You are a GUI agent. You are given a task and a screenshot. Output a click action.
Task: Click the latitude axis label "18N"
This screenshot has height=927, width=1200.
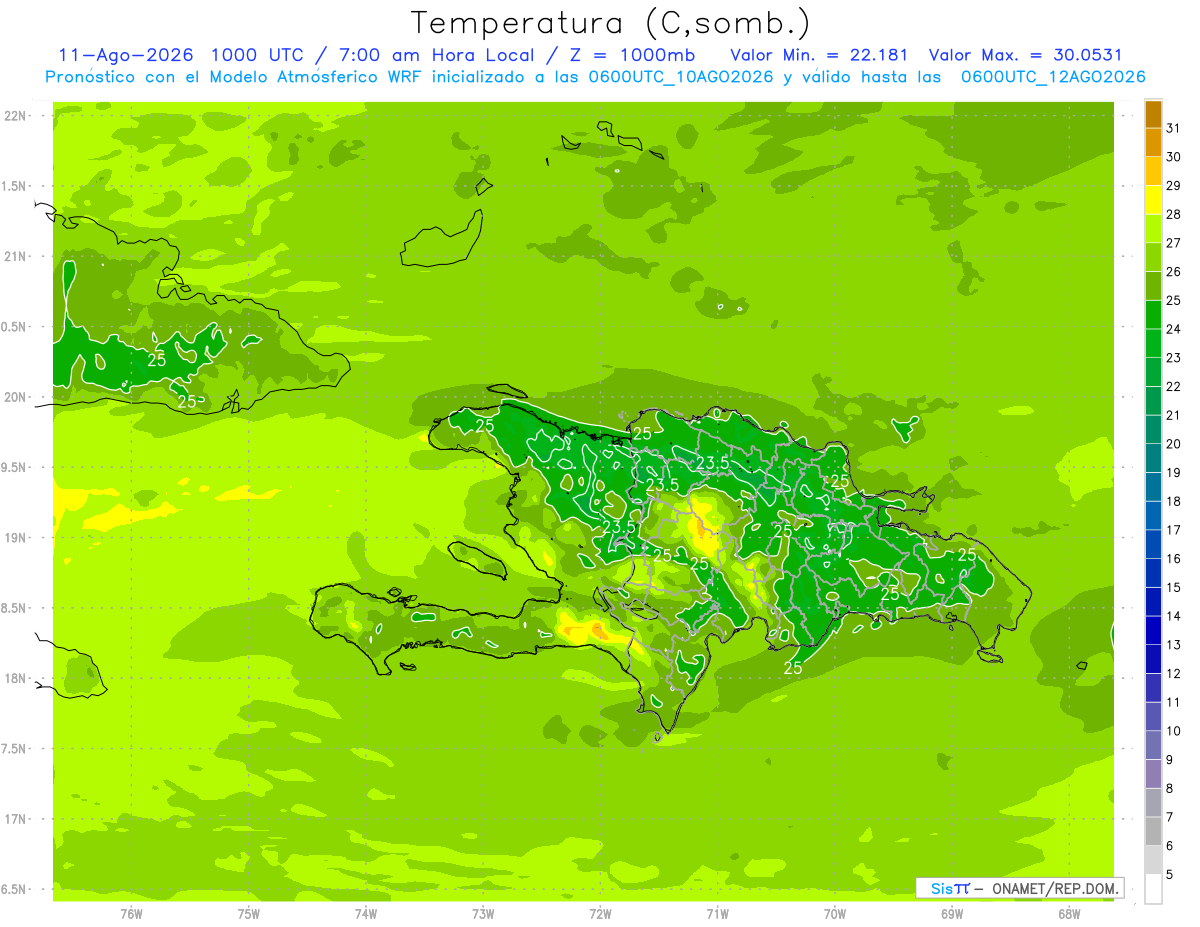14,679
